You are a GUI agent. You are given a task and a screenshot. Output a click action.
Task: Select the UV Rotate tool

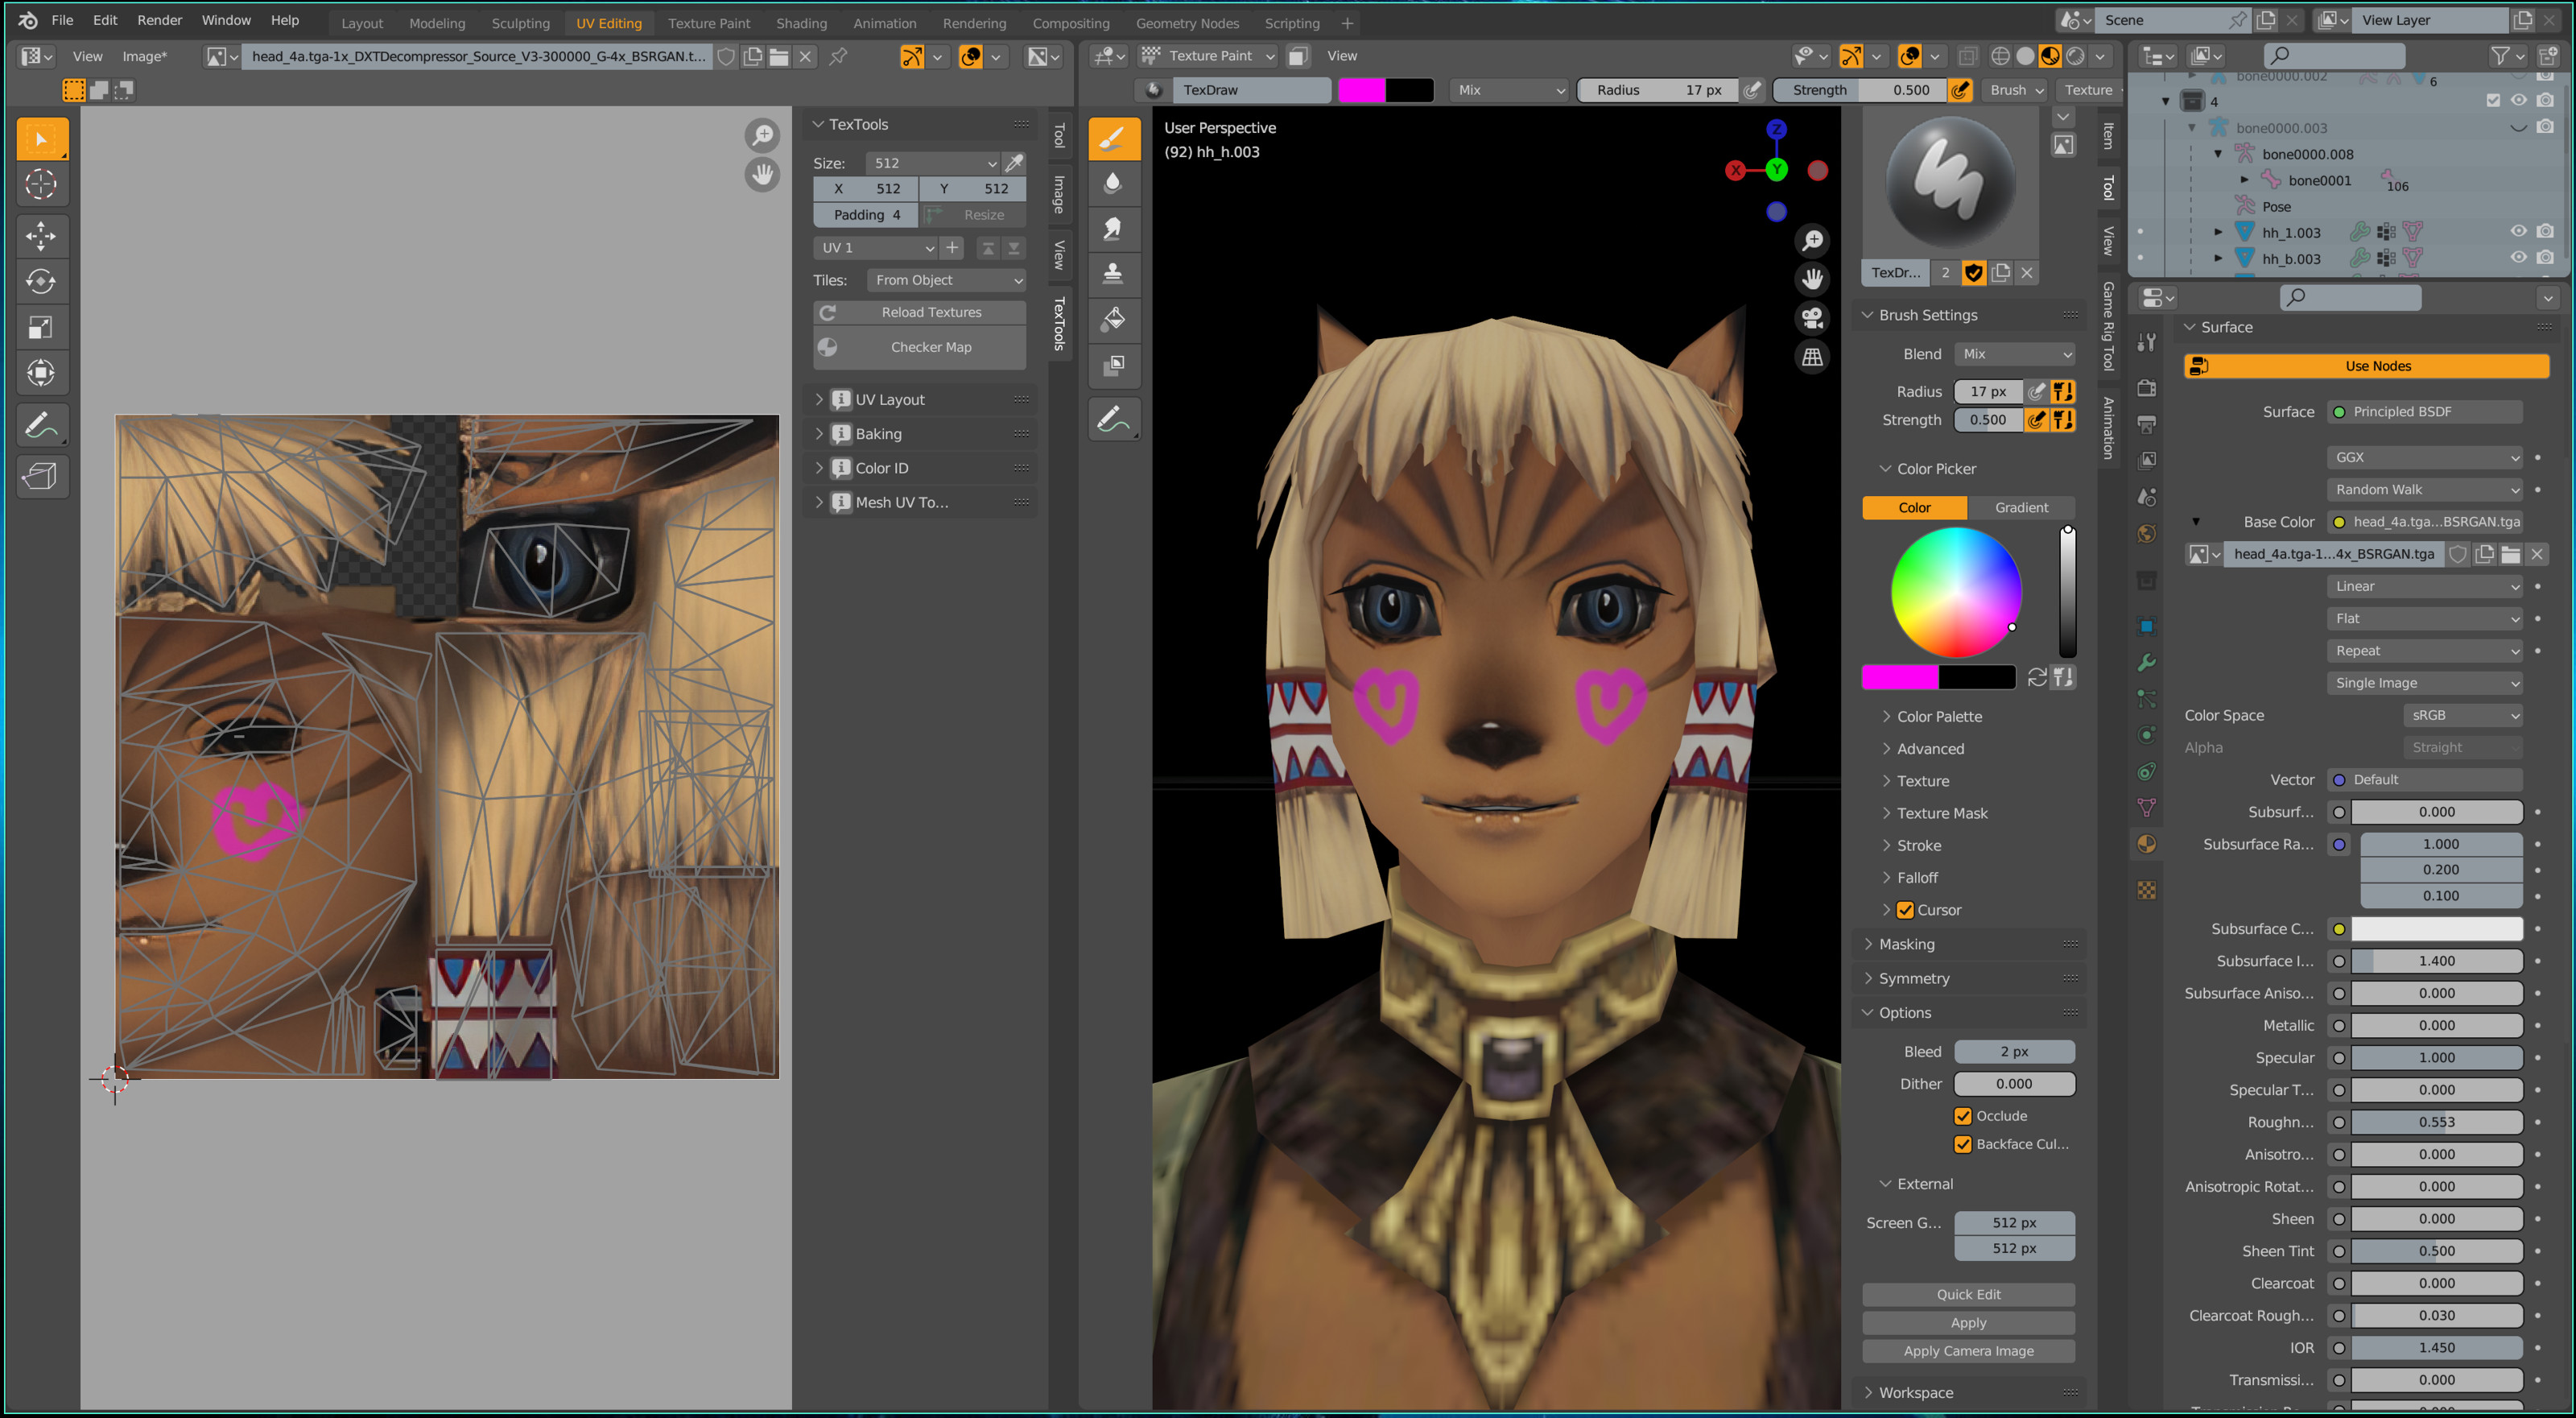click(x=42, y=282)
